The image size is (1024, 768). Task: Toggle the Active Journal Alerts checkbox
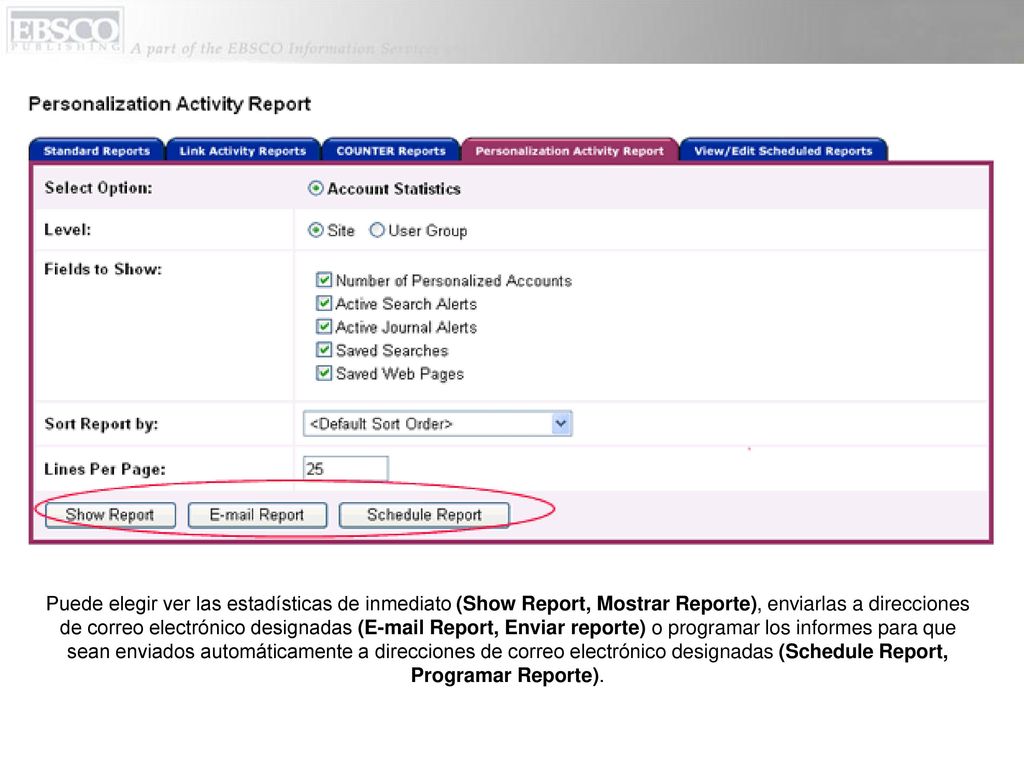tap(324, 327)
